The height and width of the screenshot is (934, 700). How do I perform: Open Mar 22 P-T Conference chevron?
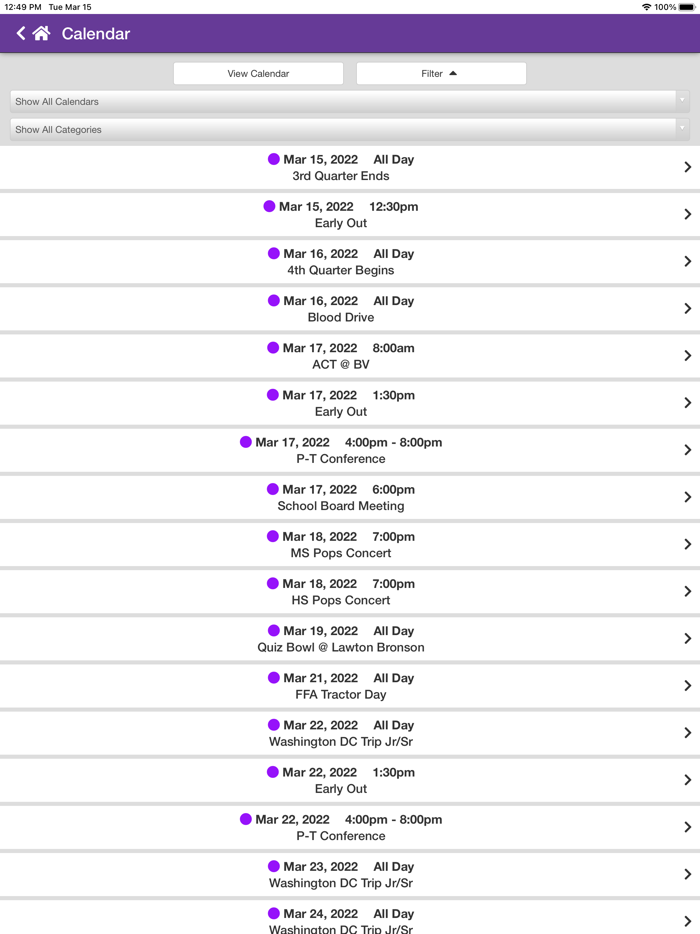click(x=687, y=827)
